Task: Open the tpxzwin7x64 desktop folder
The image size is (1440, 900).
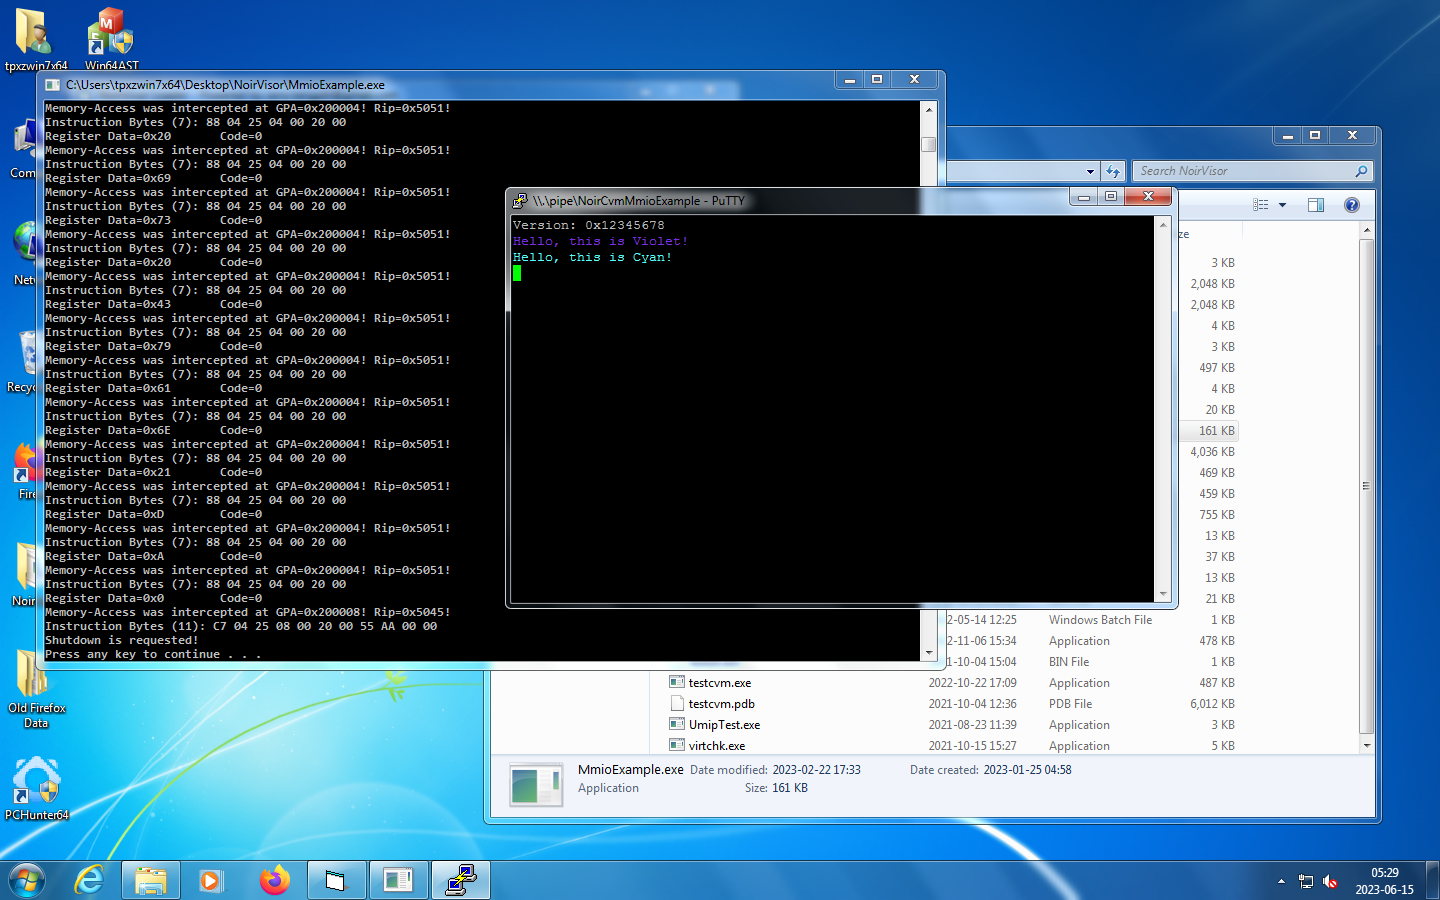Action: point(36,39)
